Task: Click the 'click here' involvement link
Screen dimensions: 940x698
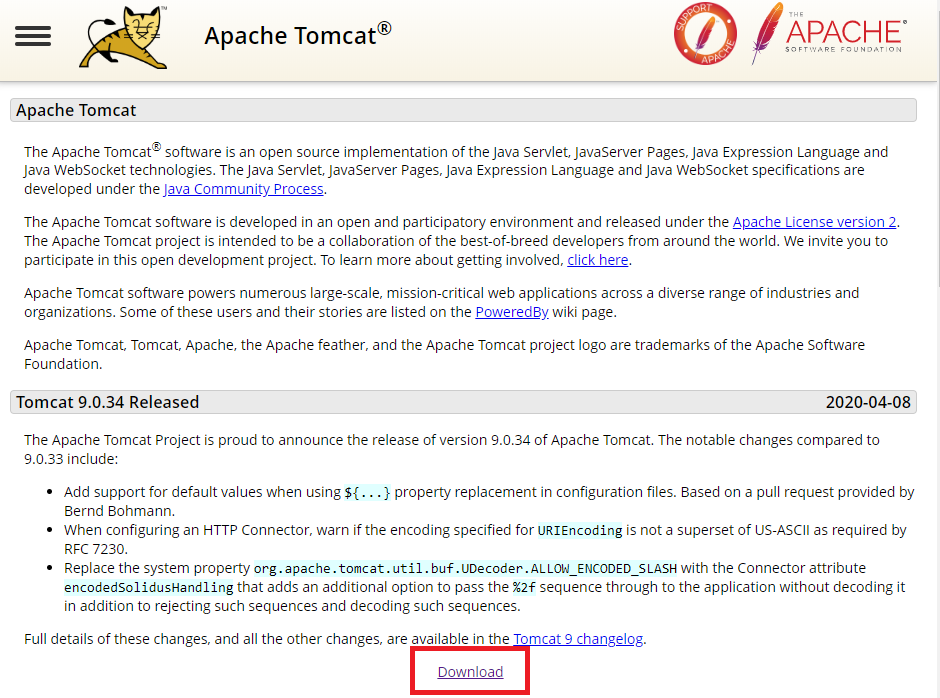Action: tap(598, 260)
